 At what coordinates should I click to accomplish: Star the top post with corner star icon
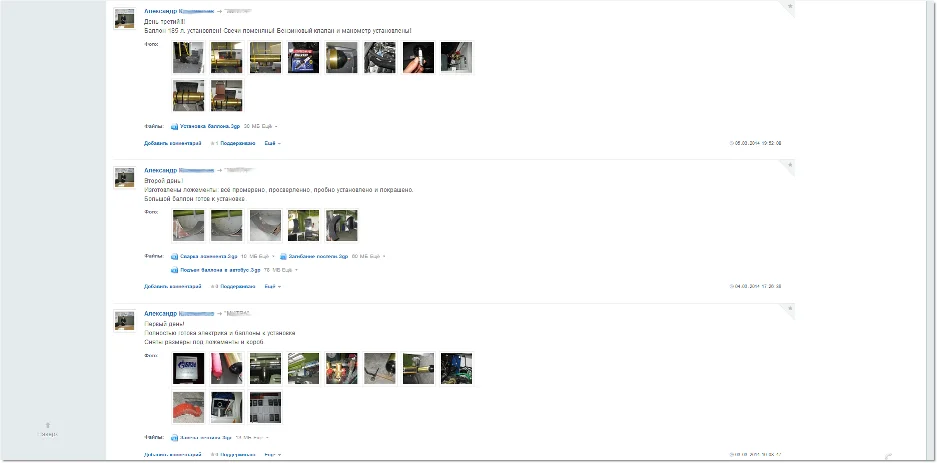tap(790, 6)
